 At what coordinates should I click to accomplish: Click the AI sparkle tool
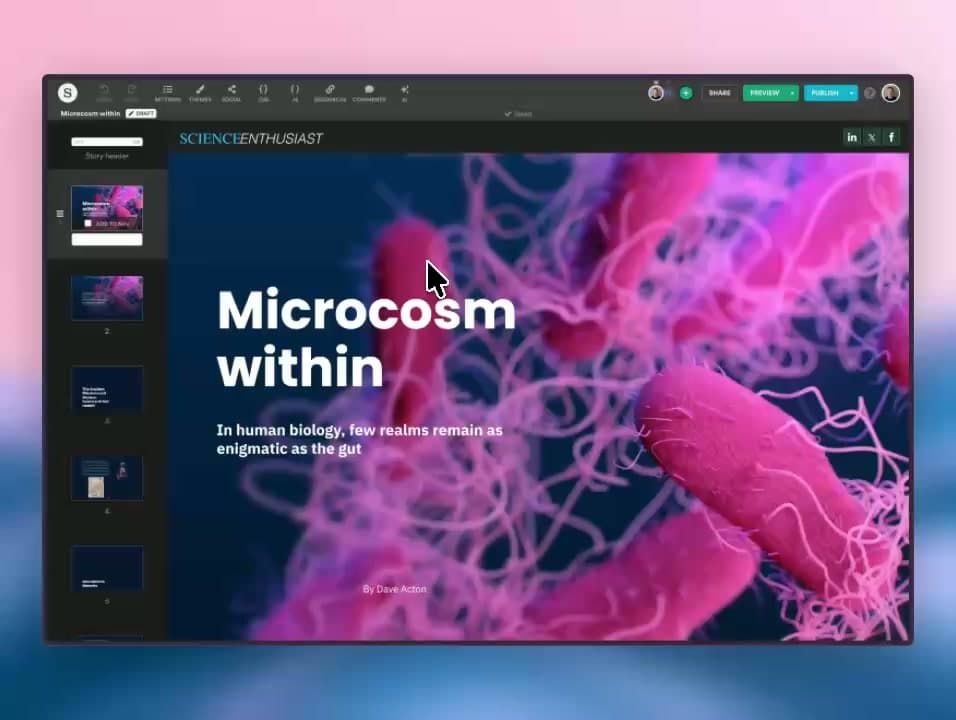(x=404, y=92)
